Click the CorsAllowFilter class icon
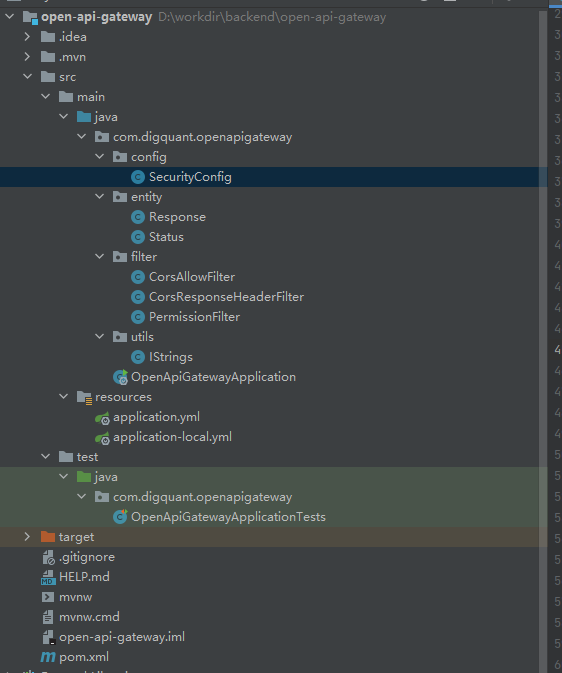This screenshot has height=673, width=562. (137, 277)
